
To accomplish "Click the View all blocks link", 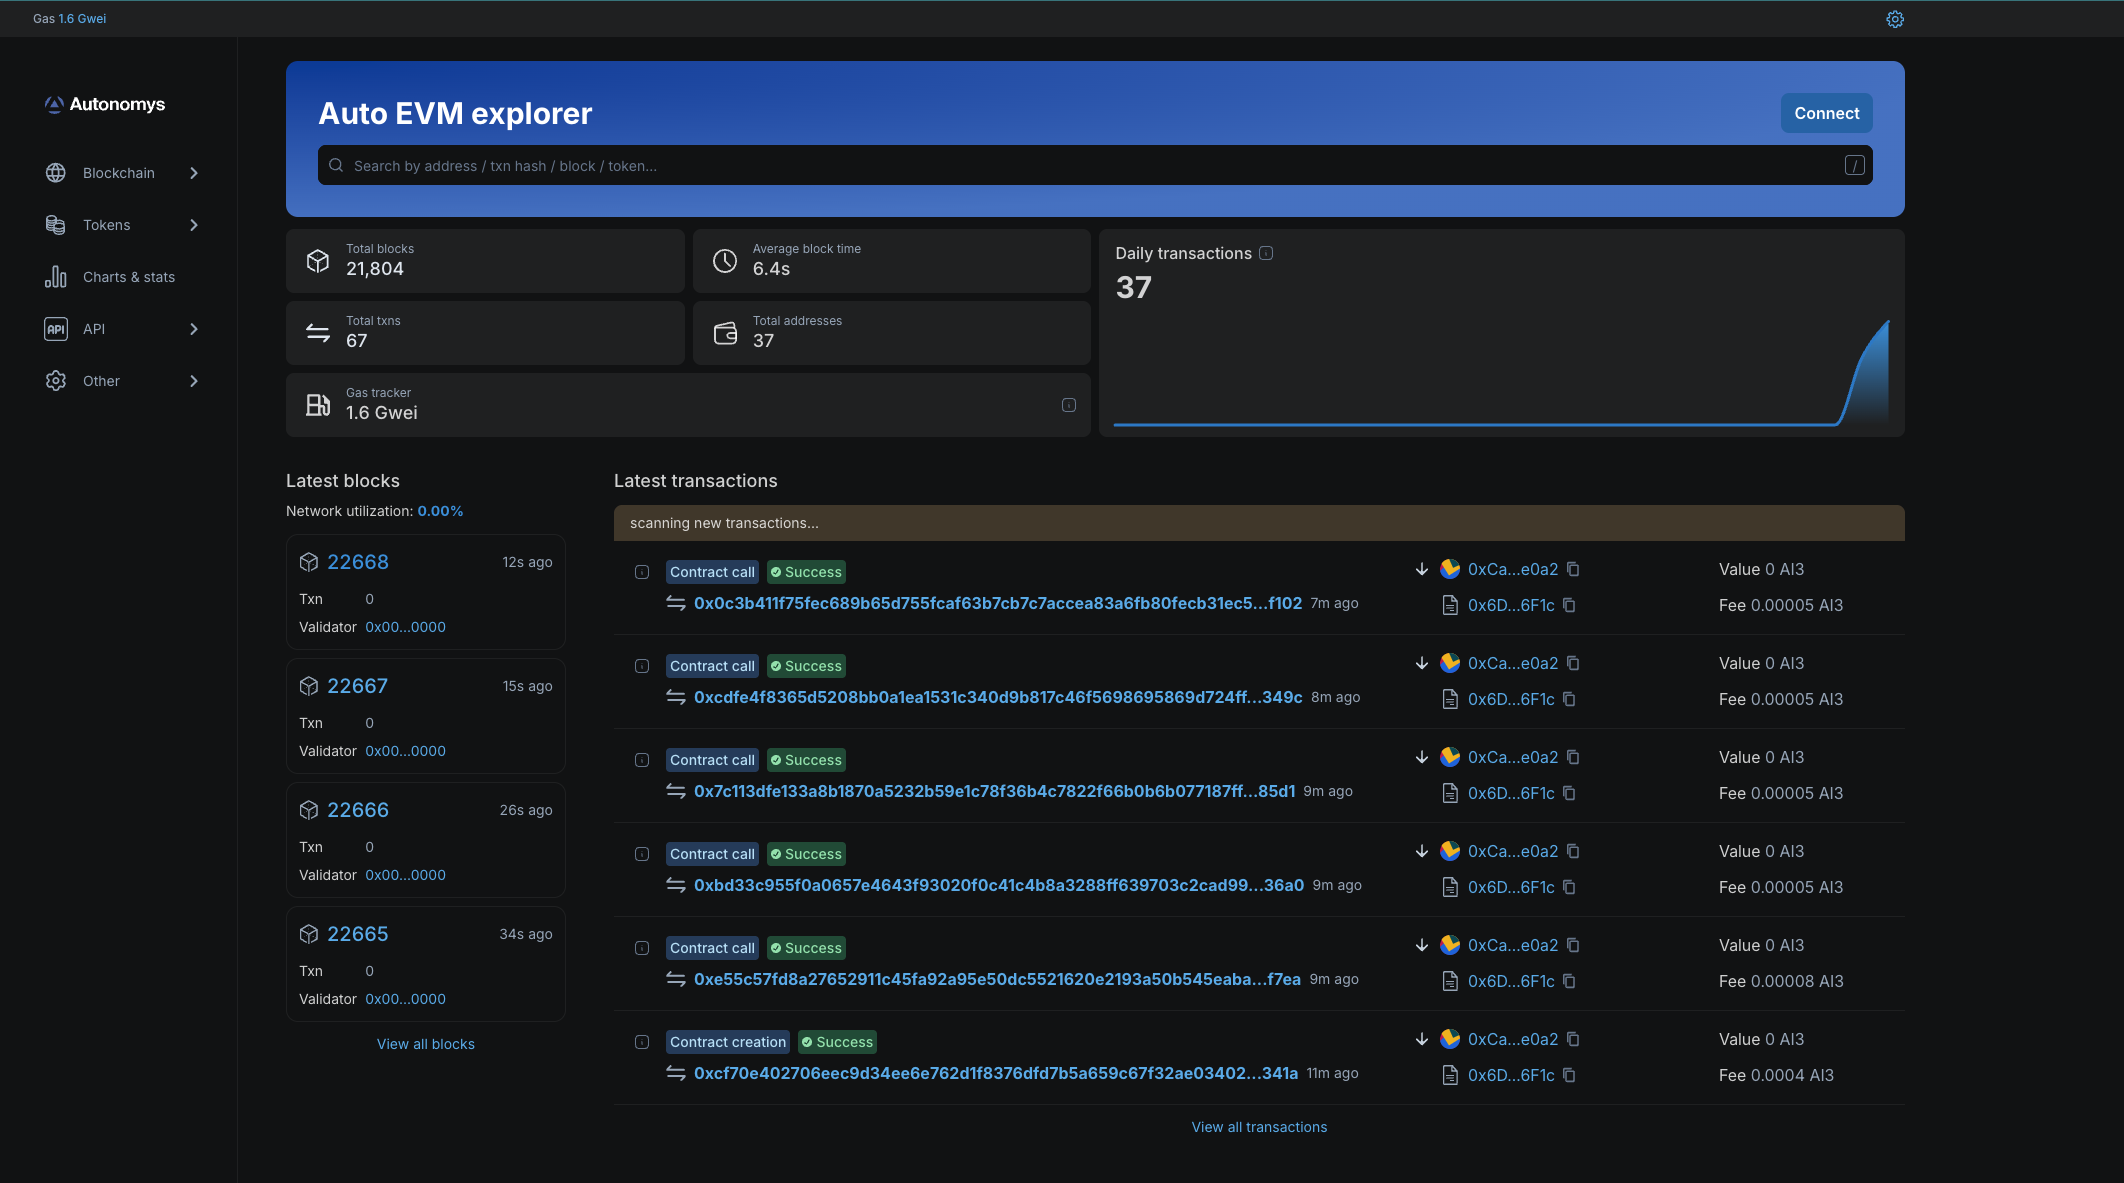I will pos(425,1043).
